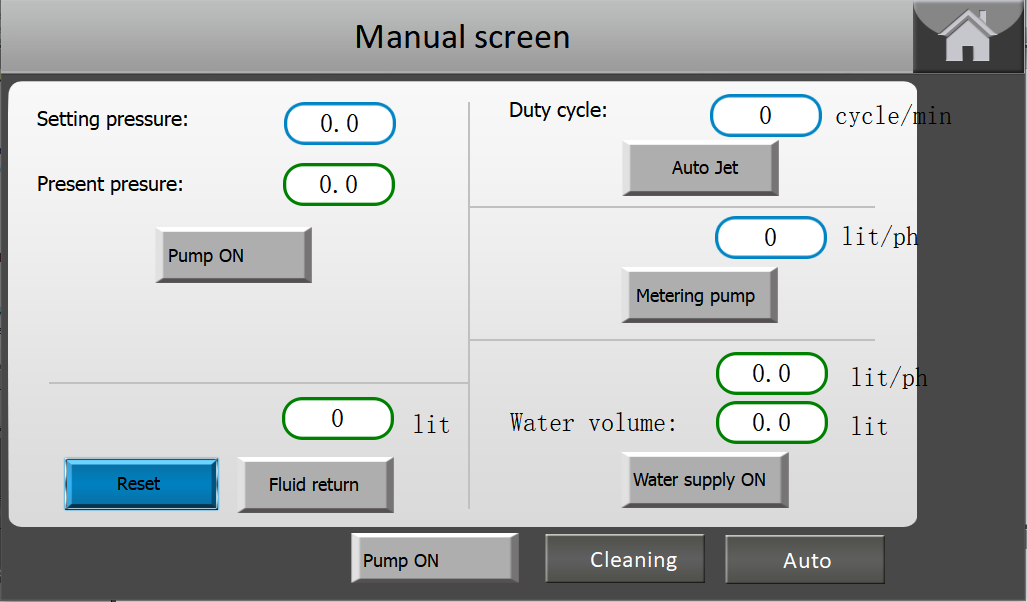Toggle the Metering pump button
The width and height of the screenshot is (1027, 602).
point(699,295)
